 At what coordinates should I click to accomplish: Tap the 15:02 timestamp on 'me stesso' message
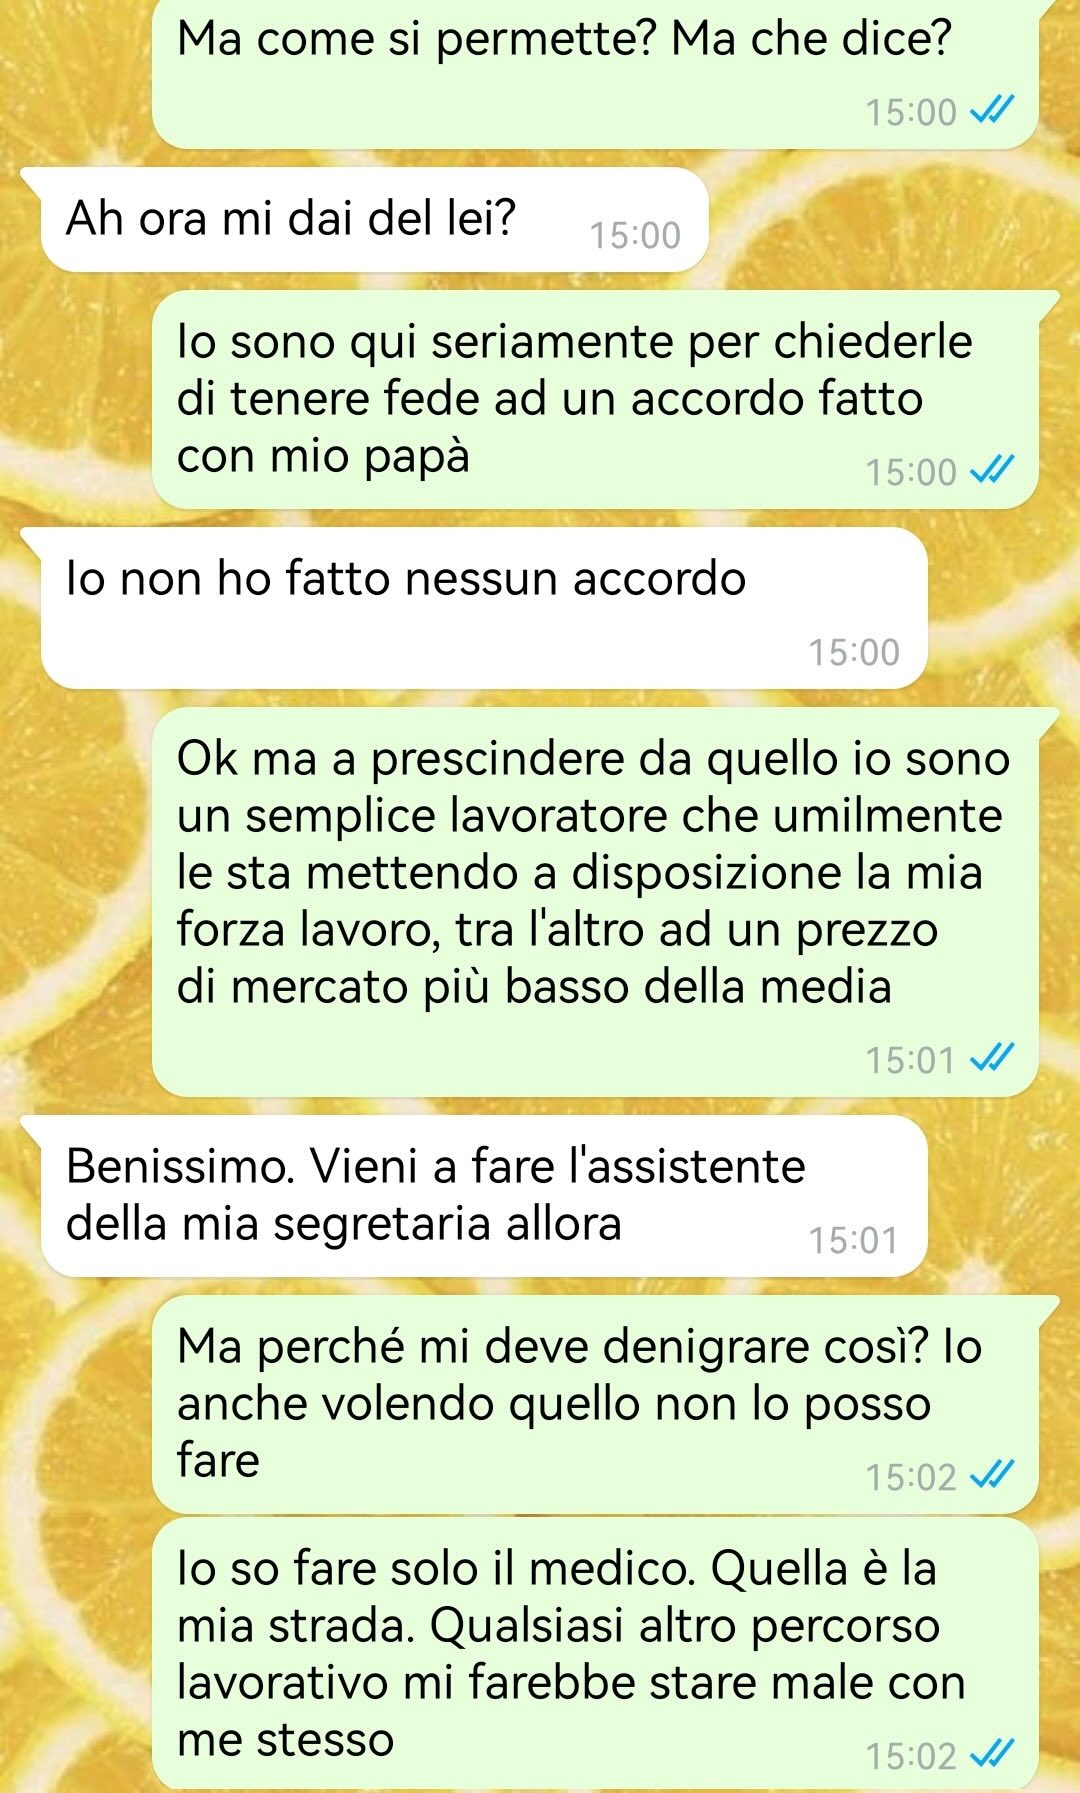pyautogui.click(x=911, y=1755)
